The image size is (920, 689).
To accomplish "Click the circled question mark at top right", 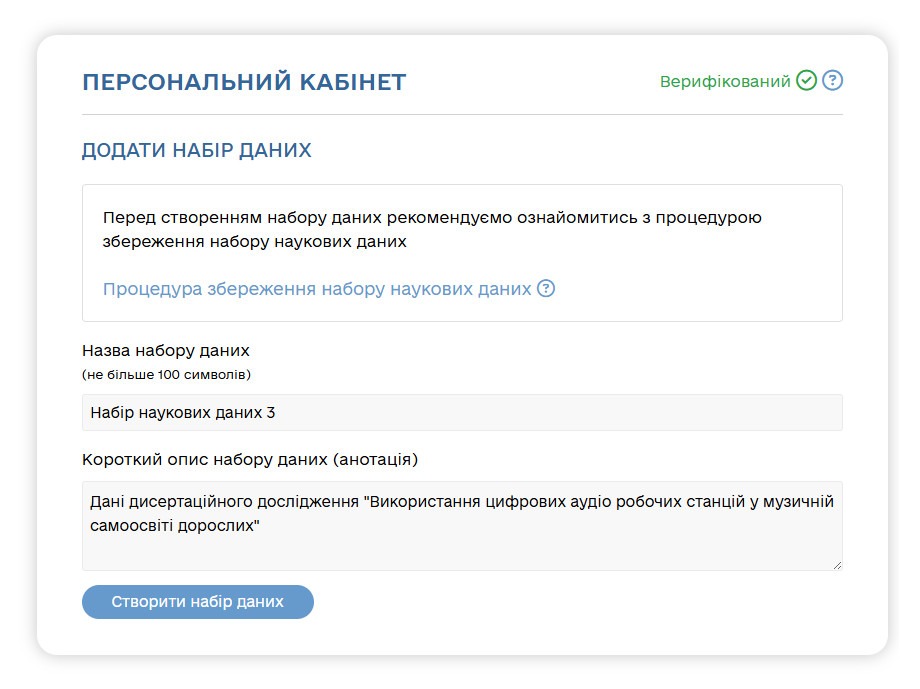I will tap(834, 81).
